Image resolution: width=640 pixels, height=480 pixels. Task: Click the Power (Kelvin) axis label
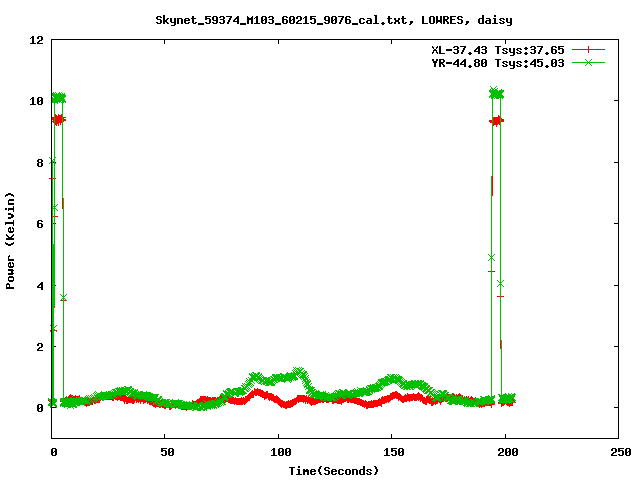click(10, 241)
